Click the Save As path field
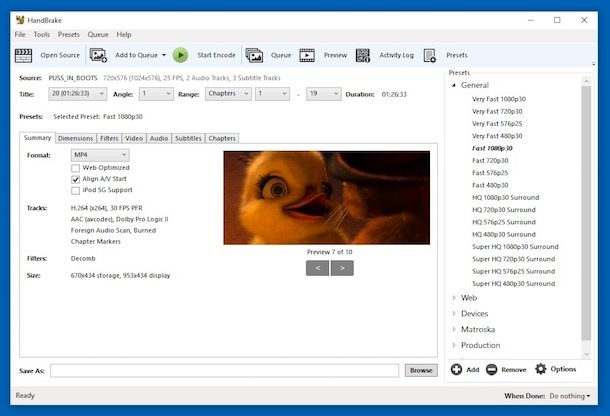This screenshot has height=416, width=610. pyautogui.click(x=224, y=371)
